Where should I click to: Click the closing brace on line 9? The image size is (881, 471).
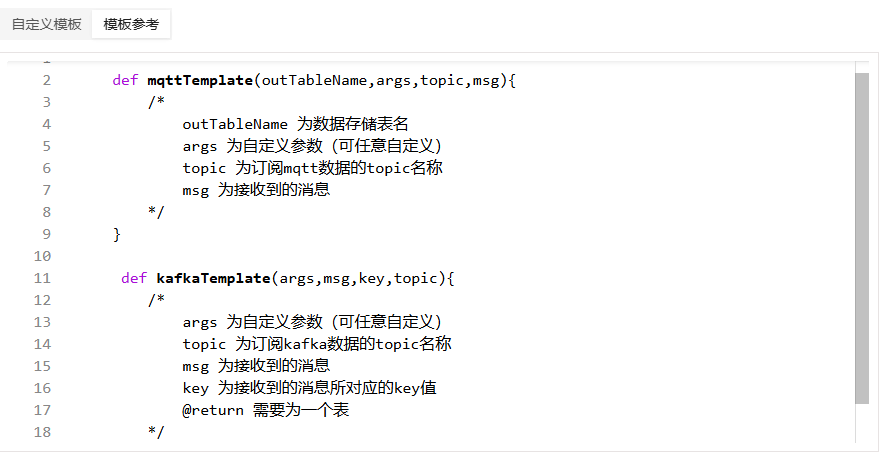117,234
